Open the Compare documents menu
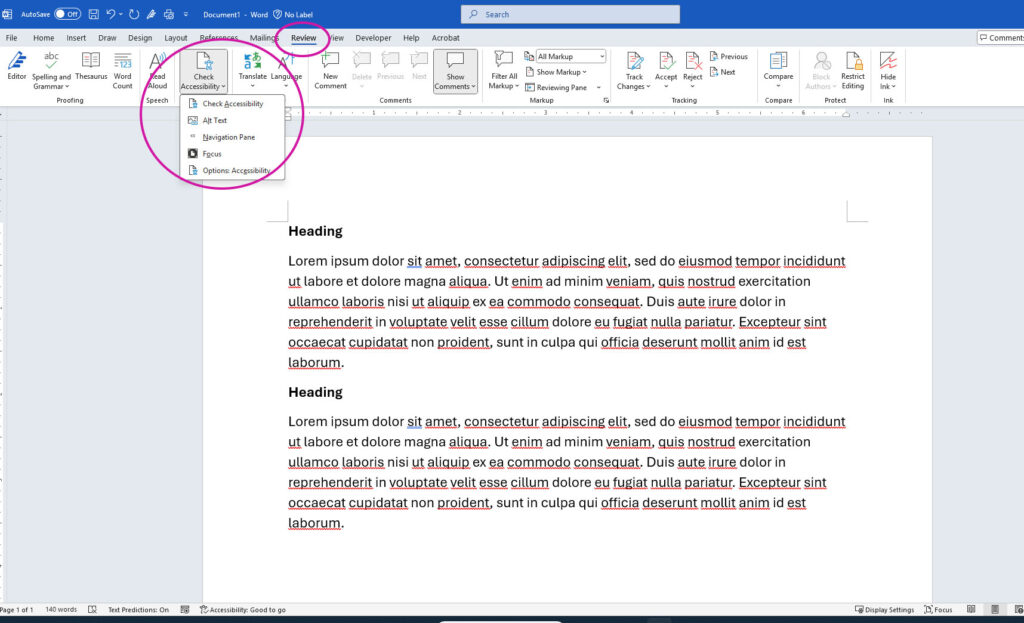Screen dimensions: 1024x623 pos(778,71)
